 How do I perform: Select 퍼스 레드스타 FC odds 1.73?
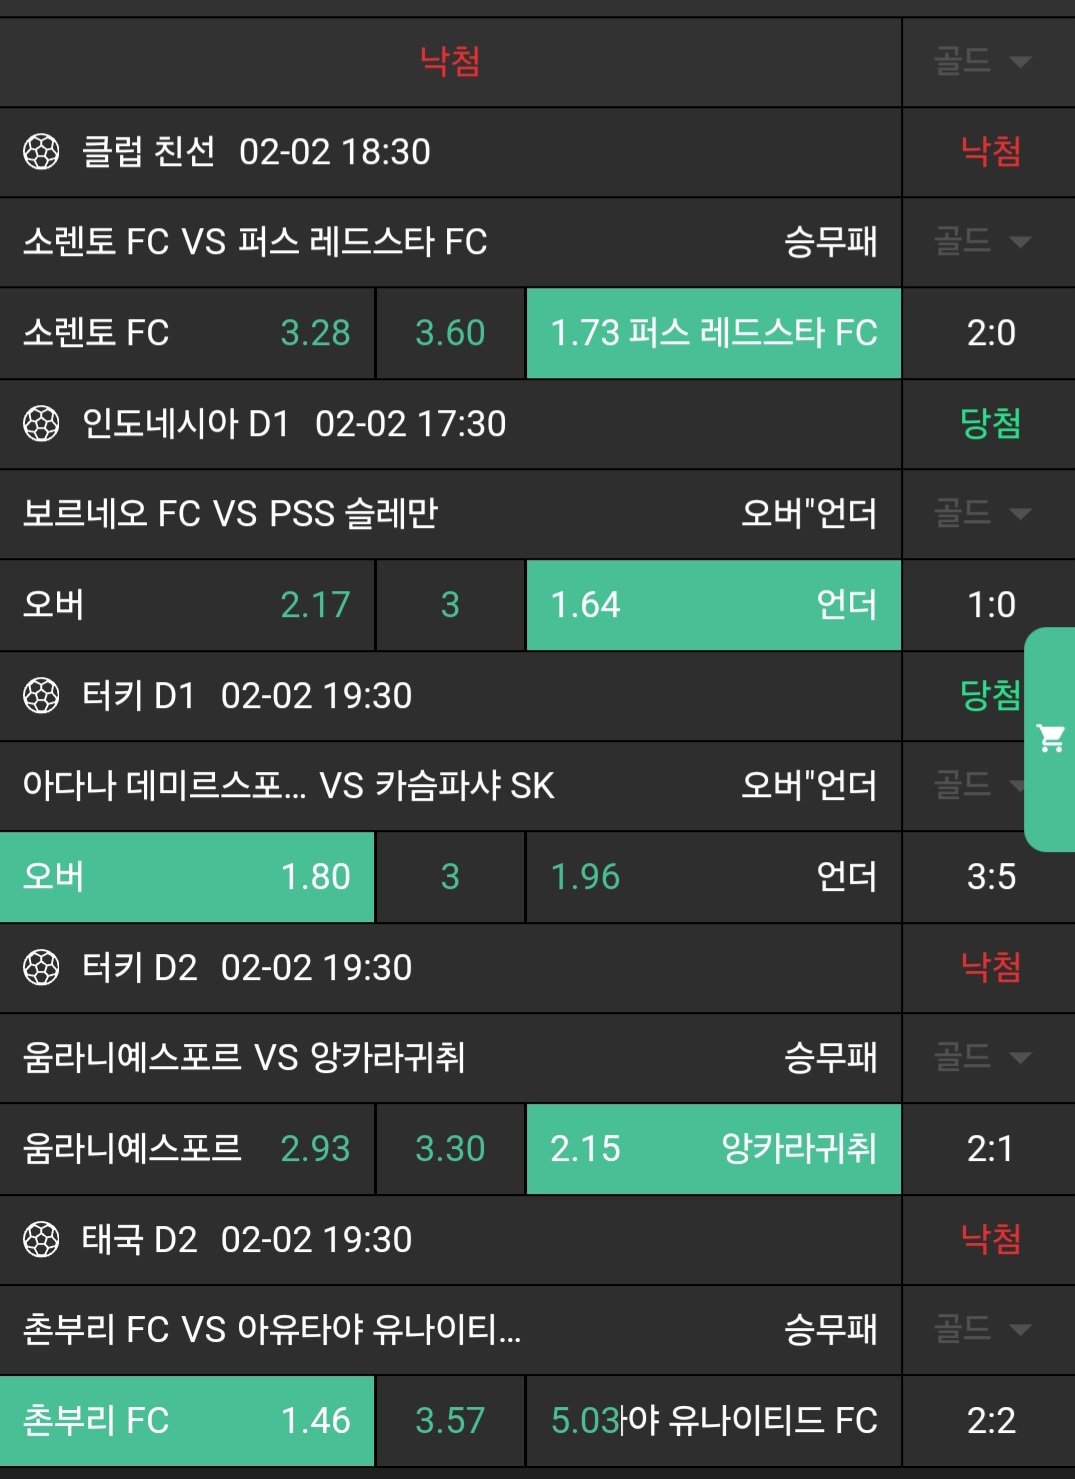pyautogui.click(x=713, y=333)
